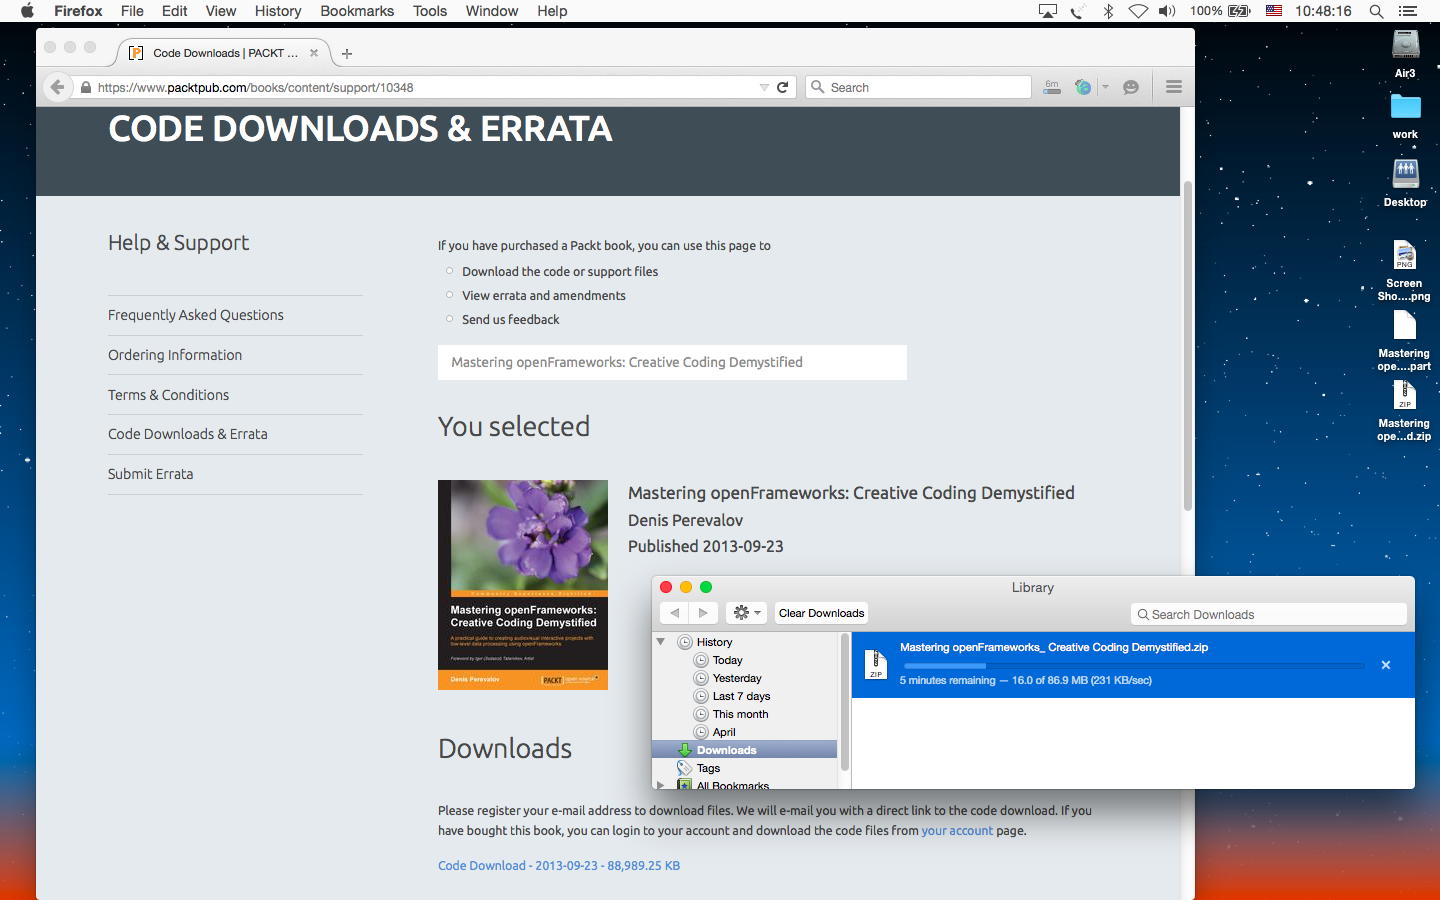Open the URL bar history dropdown arrow
Image resolution: width=1440 pixels, height=900 pixels.
point(764,87)
